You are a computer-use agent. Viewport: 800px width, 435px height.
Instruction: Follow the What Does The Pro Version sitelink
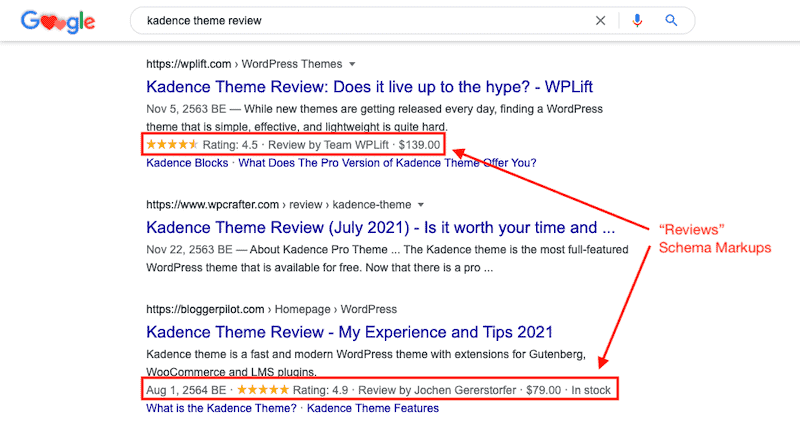387,163
